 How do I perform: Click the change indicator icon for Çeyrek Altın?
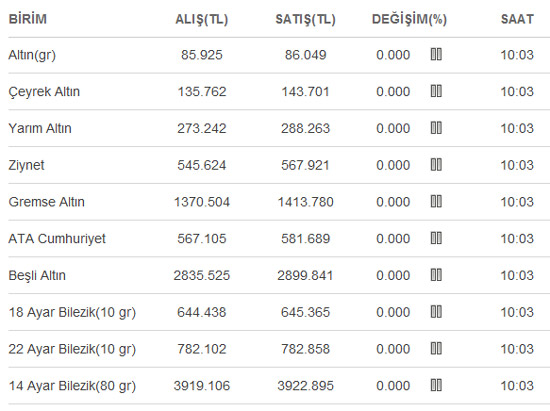(436, 92)
